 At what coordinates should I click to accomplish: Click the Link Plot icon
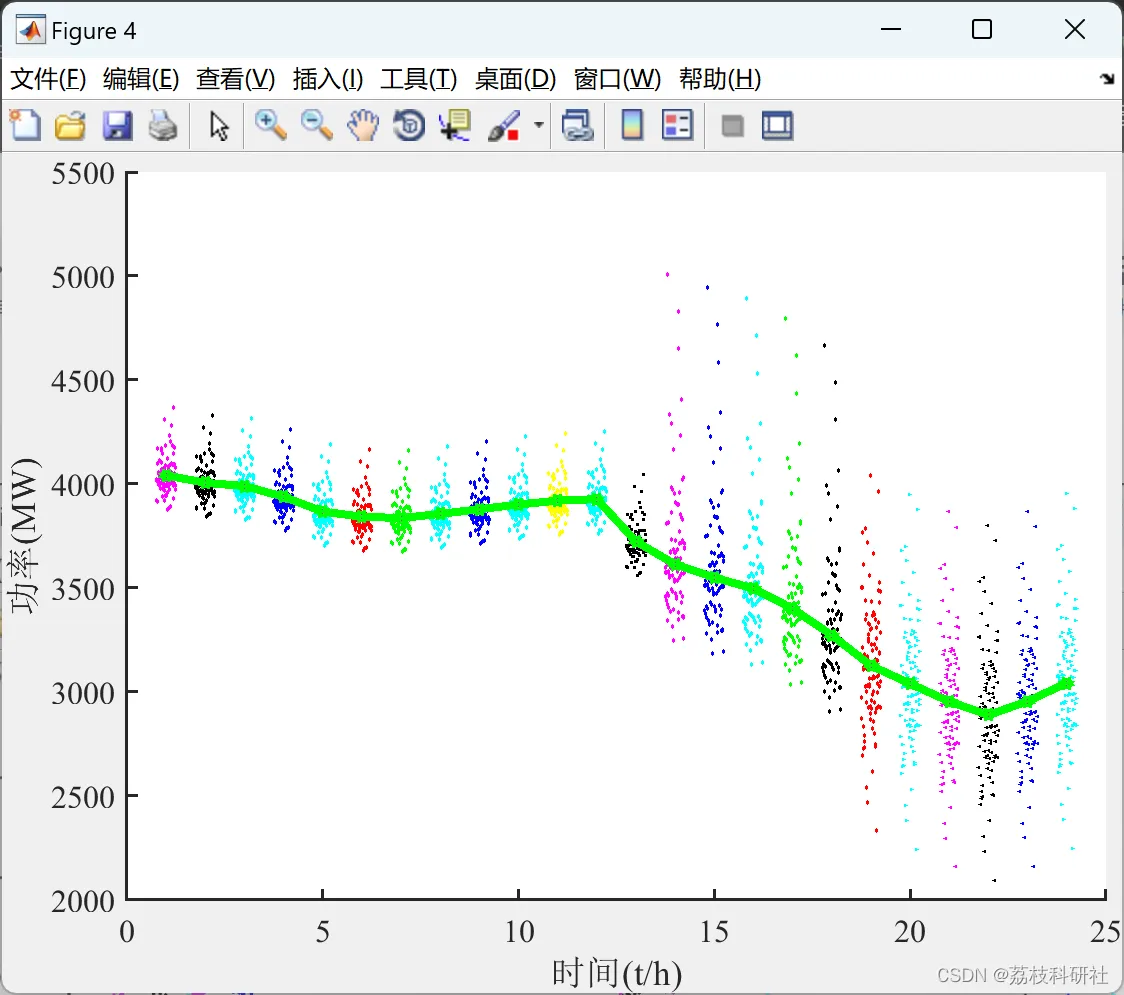tap(578, 125)
